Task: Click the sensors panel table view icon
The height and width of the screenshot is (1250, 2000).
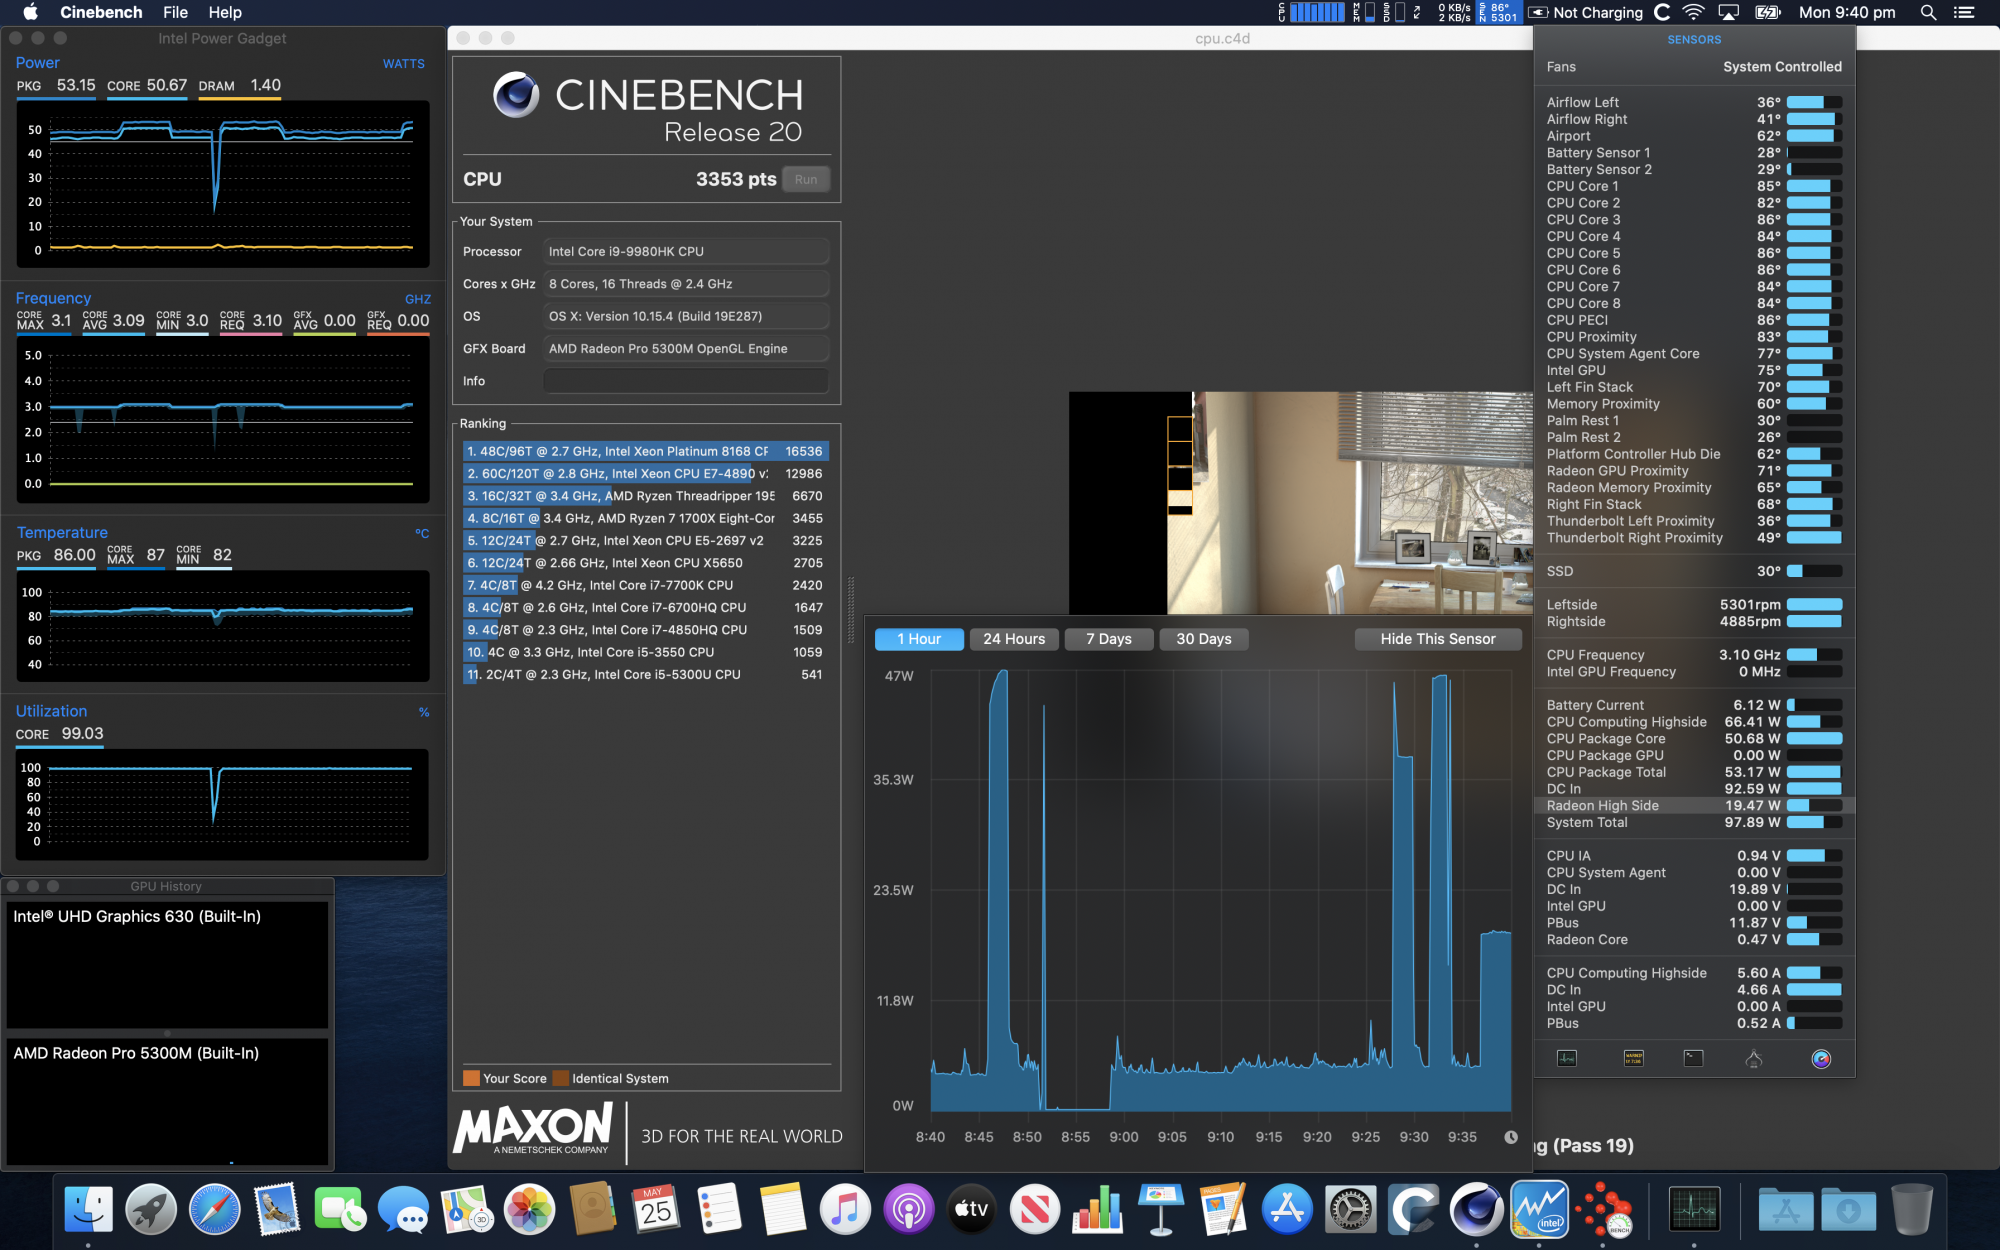Action: pos(1633,1056)
